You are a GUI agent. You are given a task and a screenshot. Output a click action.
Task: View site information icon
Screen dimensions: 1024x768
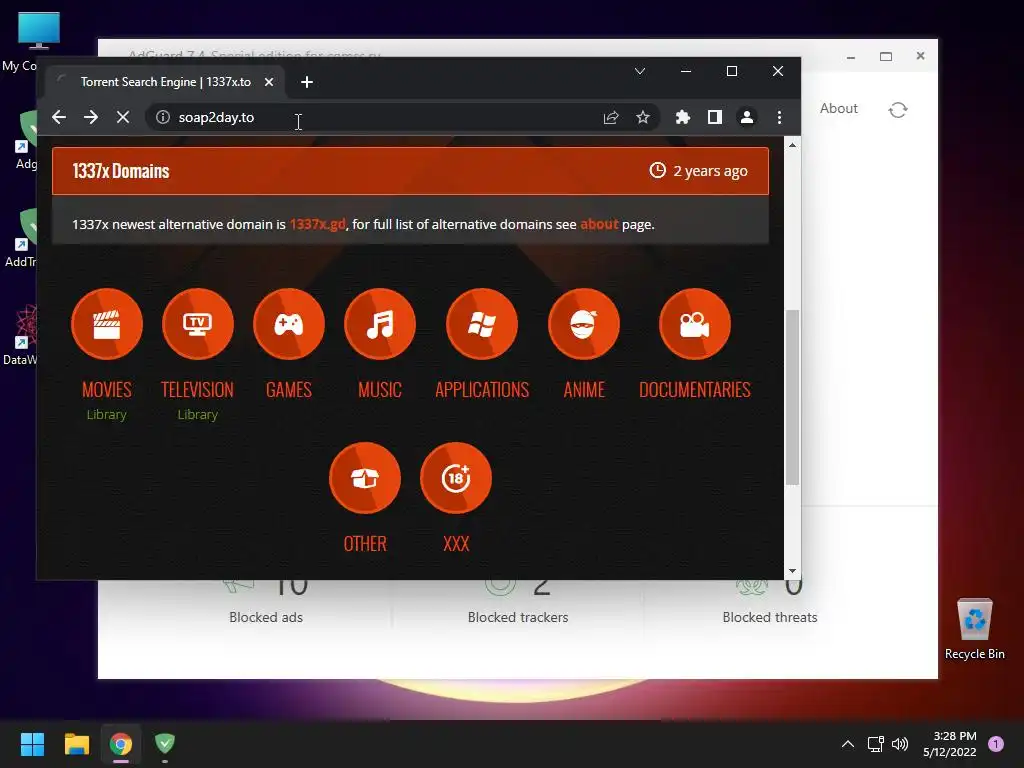click(x=163, y=117)
